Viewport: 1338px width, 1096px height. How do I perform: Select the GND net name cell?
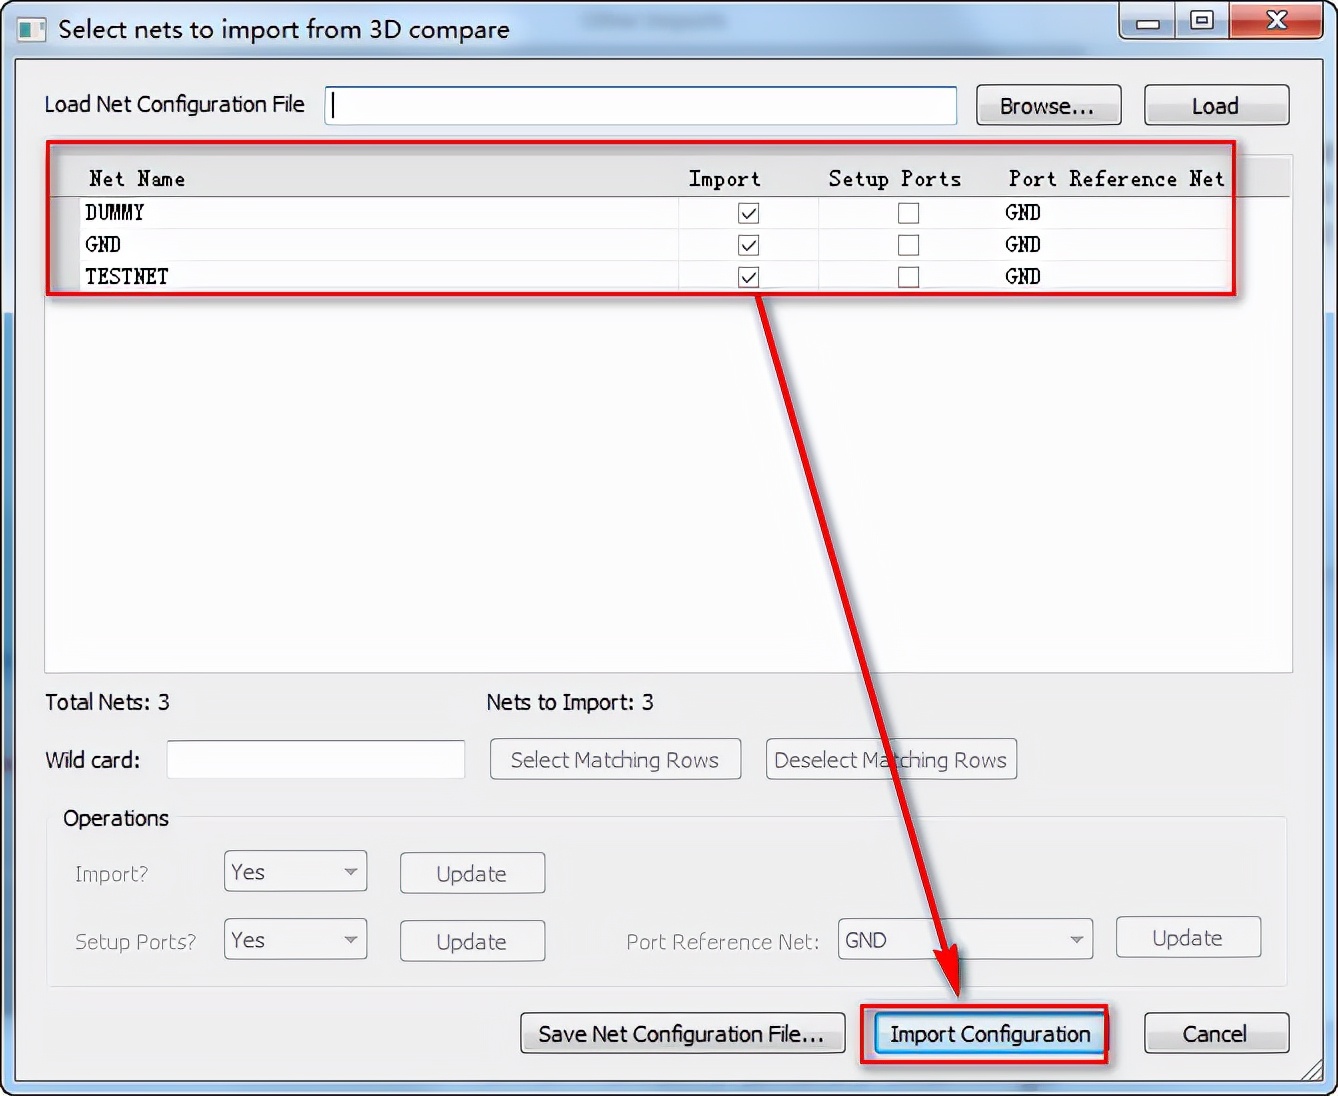379,245
